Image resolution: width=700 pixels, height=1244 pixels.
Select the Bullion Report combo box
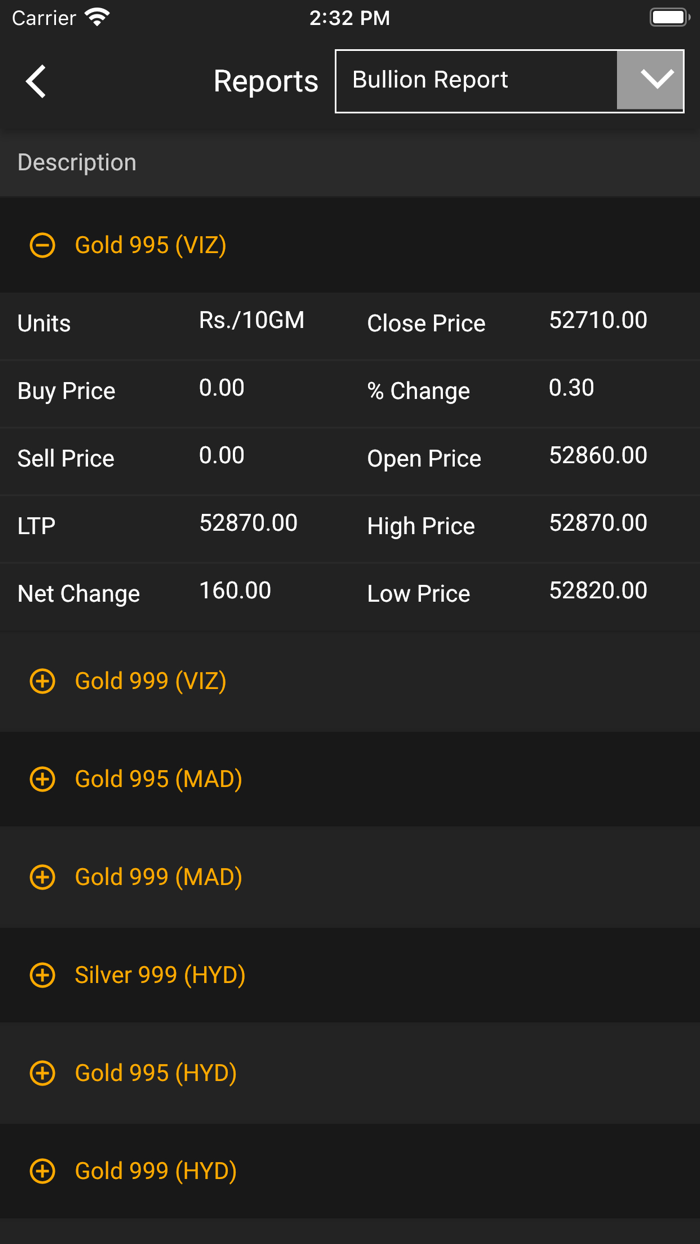[x=476, y=81]
